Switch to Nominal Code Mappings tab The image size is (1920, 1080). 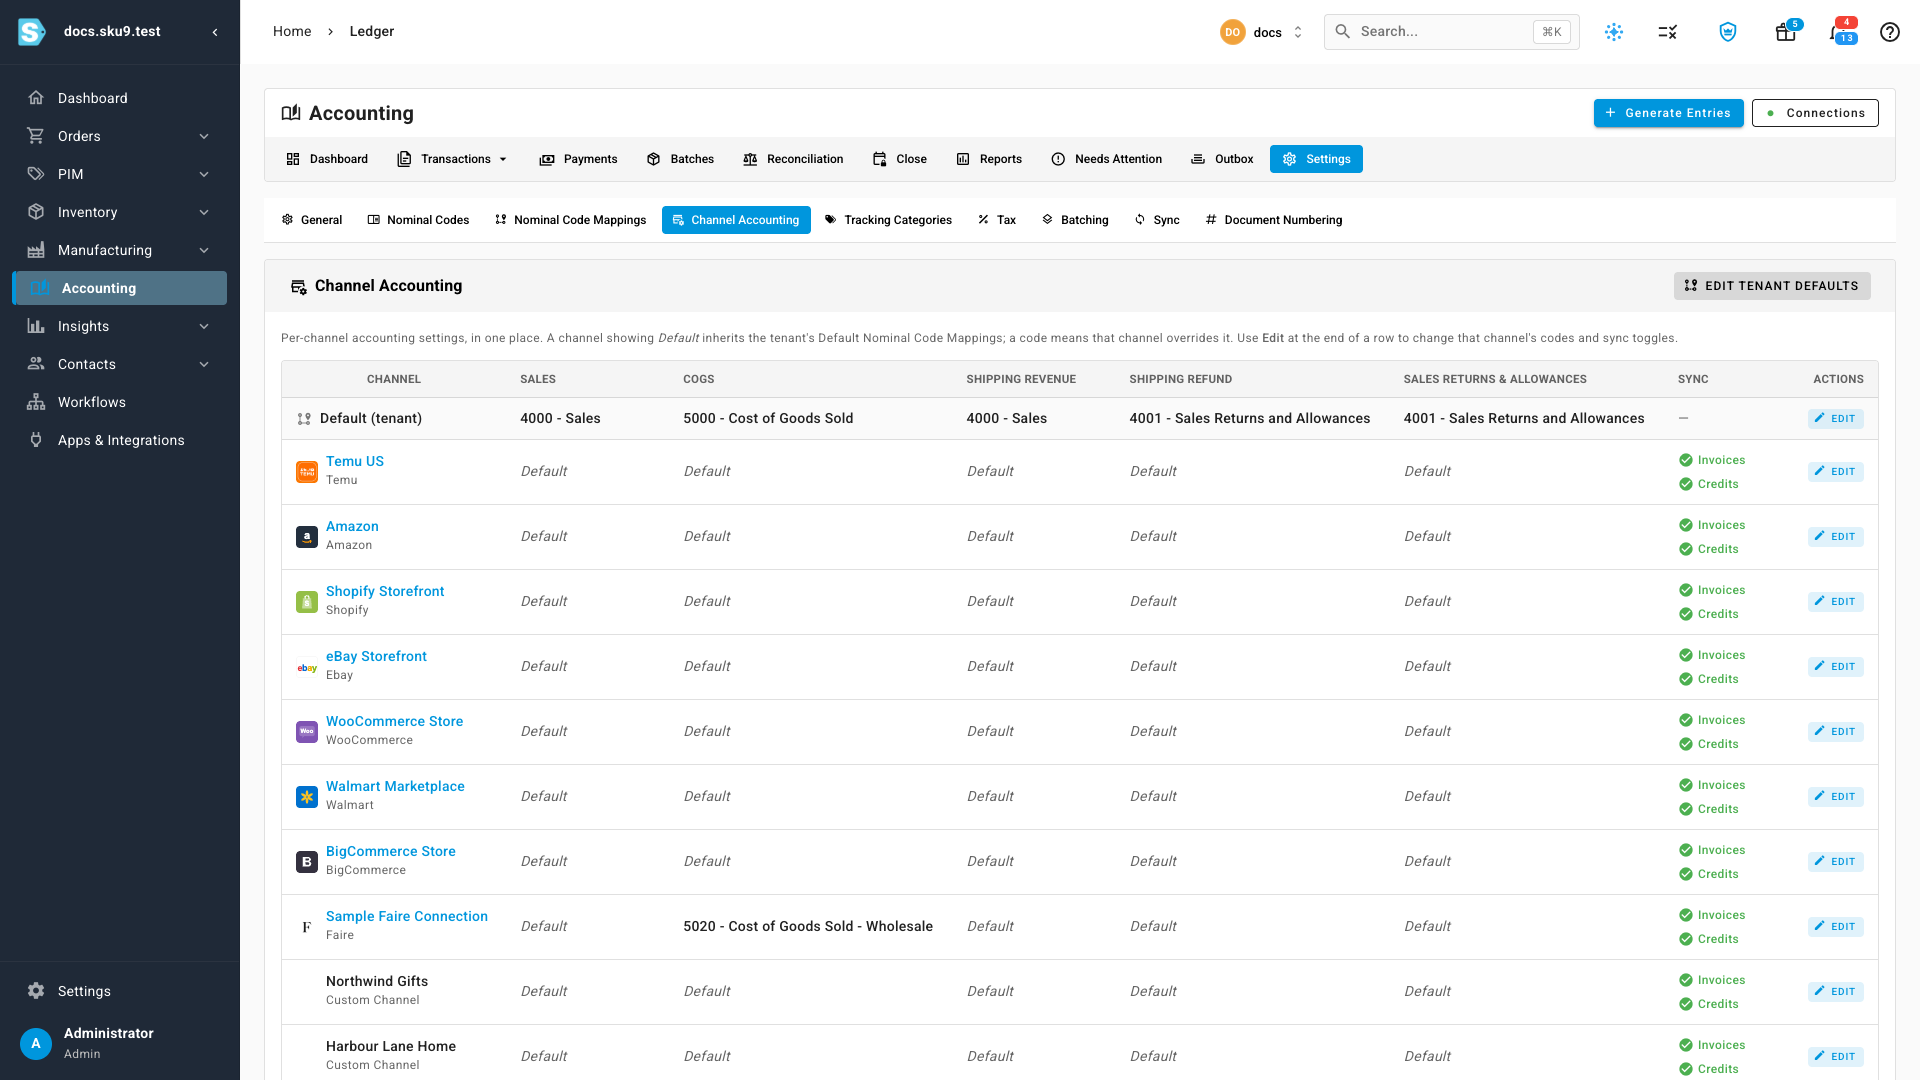tap(571, 220)
